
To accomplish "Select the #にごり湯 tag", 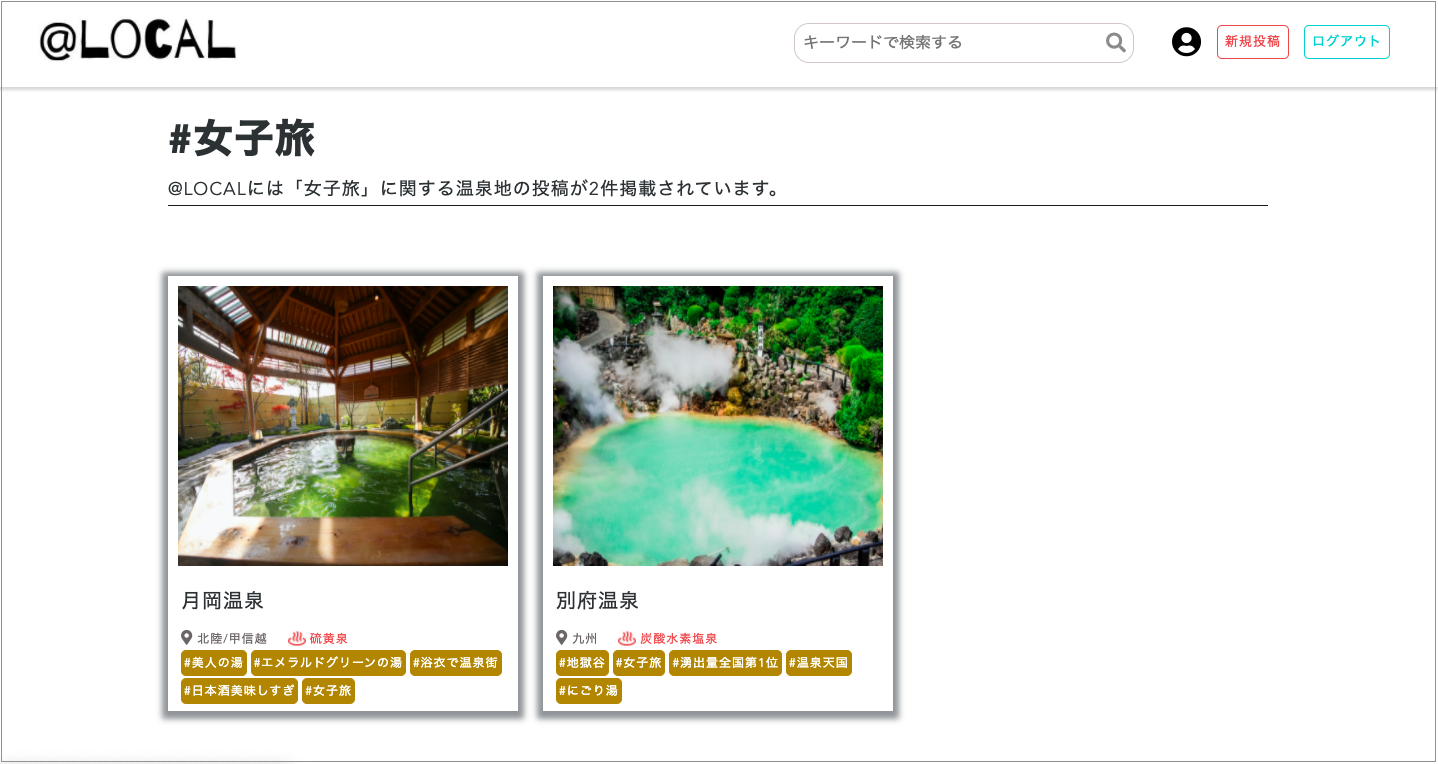I will (x=588, y=691).
